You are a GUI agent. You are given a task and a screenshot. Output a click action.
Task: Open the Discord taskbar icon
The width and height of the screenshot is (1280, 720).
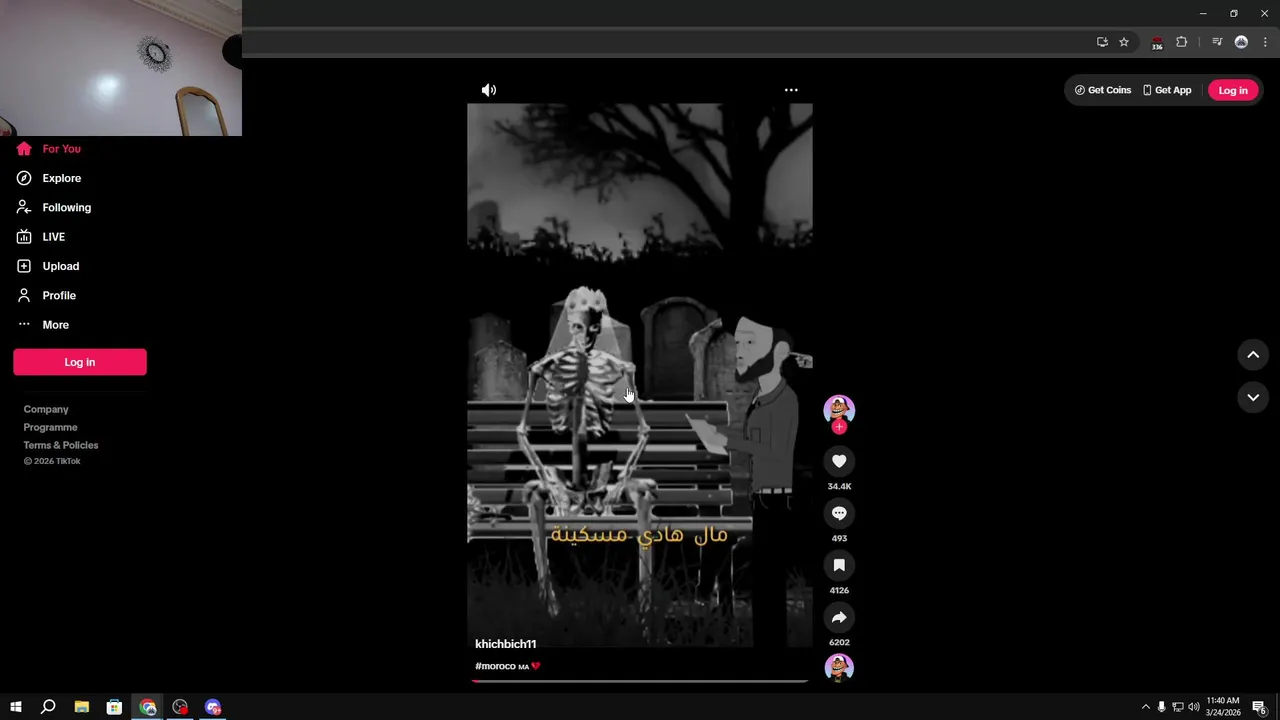[x=213, y=707]
